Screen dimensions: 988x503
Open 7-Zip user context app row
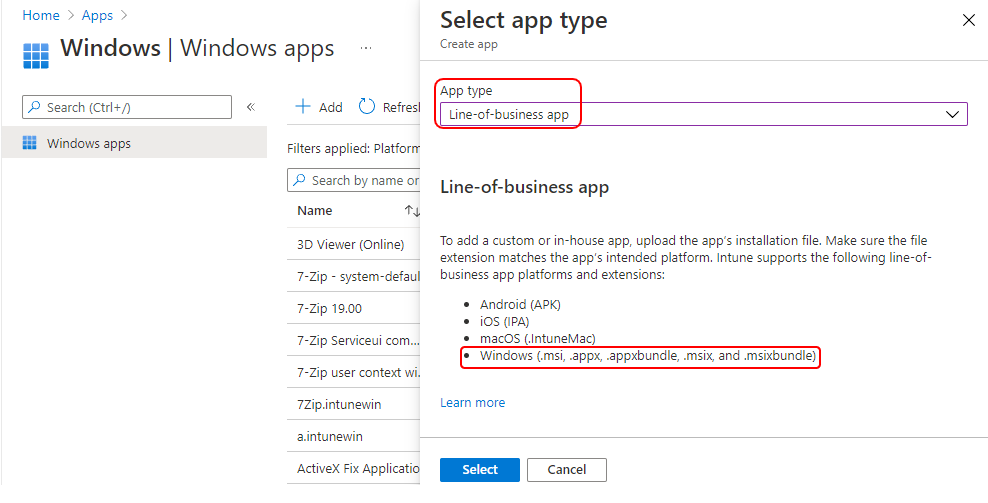point(353,373)
